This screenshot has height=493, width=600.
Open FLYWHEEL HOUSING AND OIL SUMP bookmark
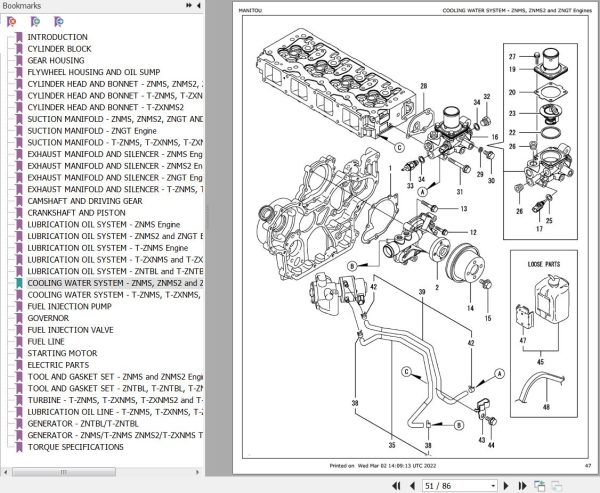tap(94, 72)
